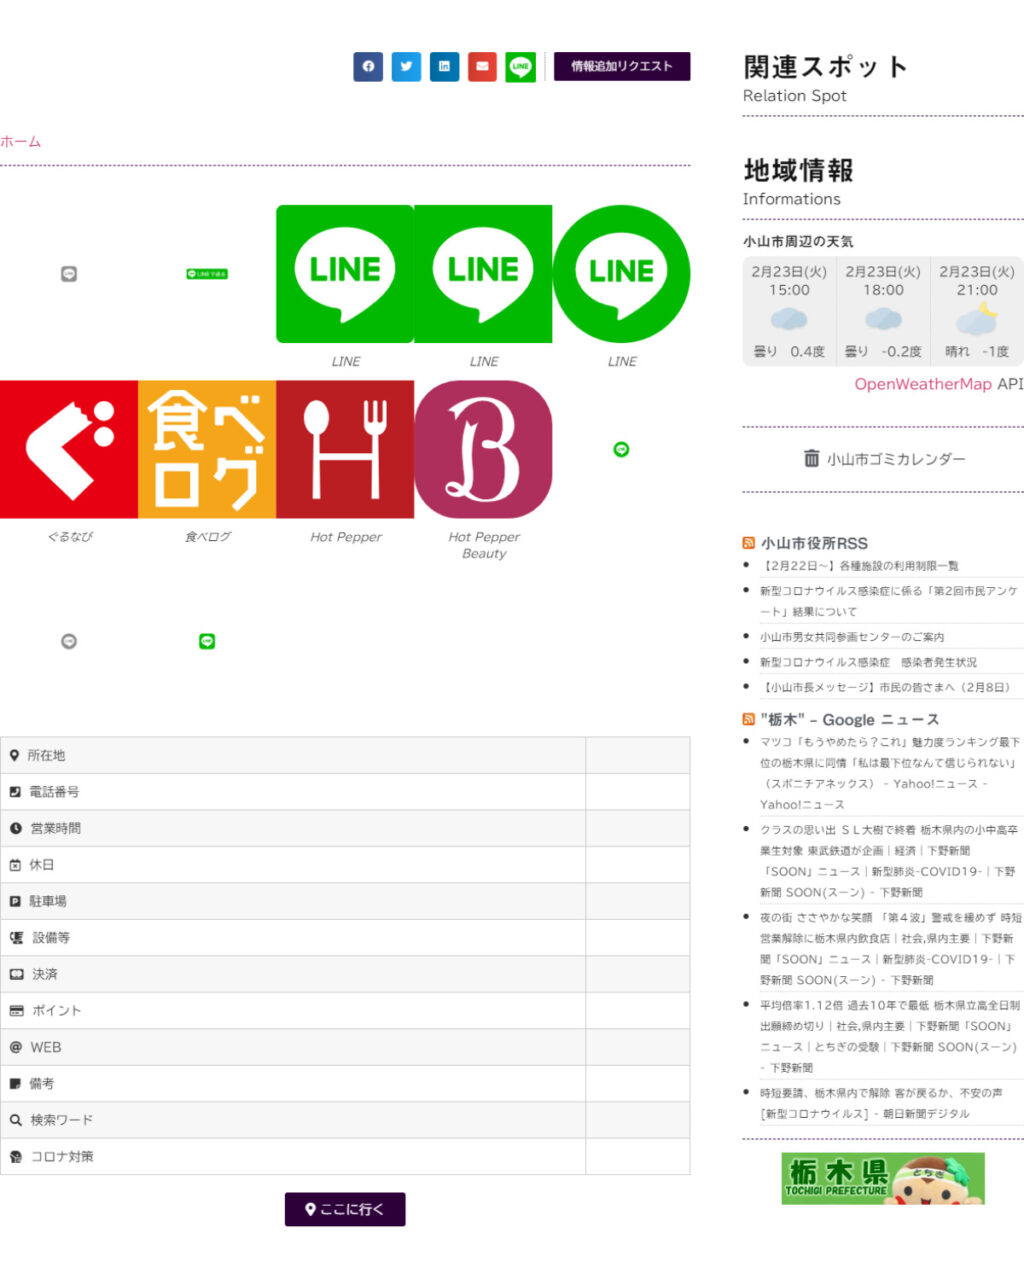Click the Hot Pepper Beauty caption
Screen dimensions: 1024x1280
point(484,545)
